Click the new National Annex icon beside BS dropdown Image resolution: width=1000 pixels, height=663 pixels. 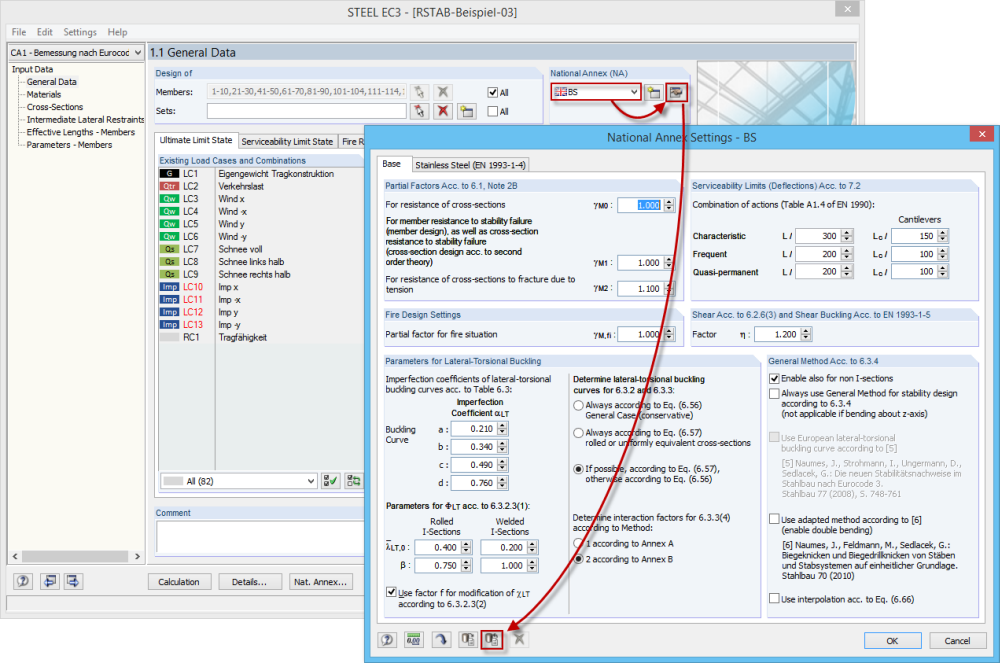(x=653, y=92)
